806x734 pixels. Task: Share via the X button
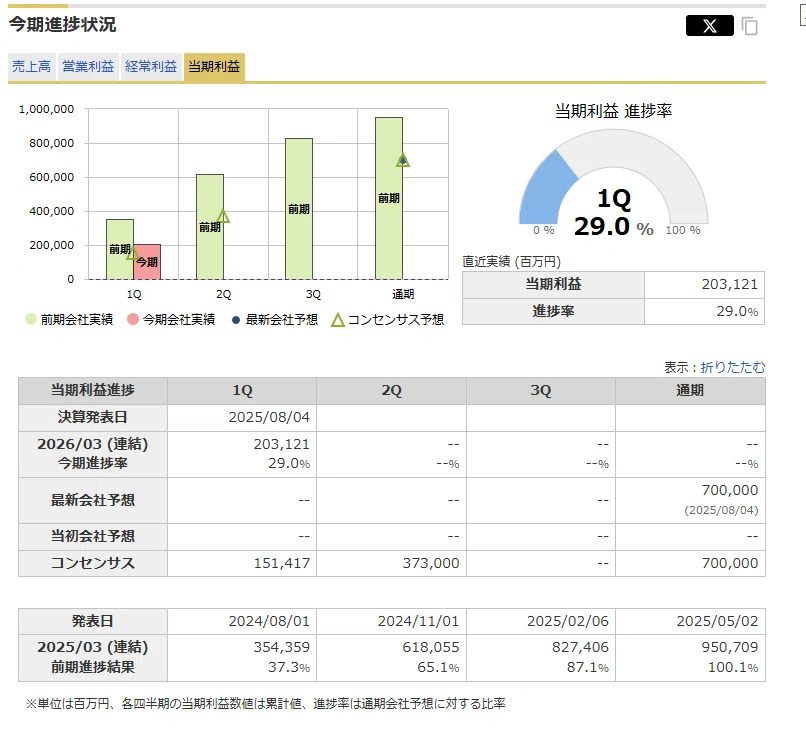(x=709, y=26)
